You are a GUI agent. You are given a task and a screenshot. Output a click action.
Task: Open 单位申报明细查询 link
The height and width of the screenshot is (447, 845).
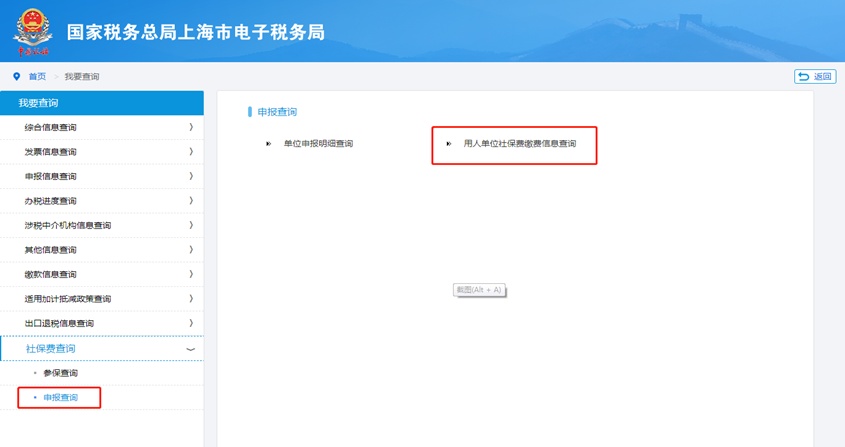pyautogui.click(x=318, y=143)
